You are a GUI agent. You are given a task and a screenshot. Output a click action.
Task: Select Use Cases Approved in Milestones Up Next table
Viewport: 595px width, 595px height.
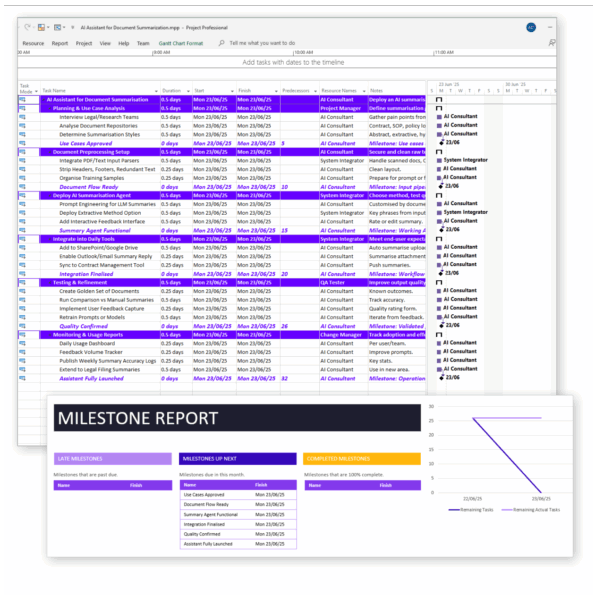(204, 494)
